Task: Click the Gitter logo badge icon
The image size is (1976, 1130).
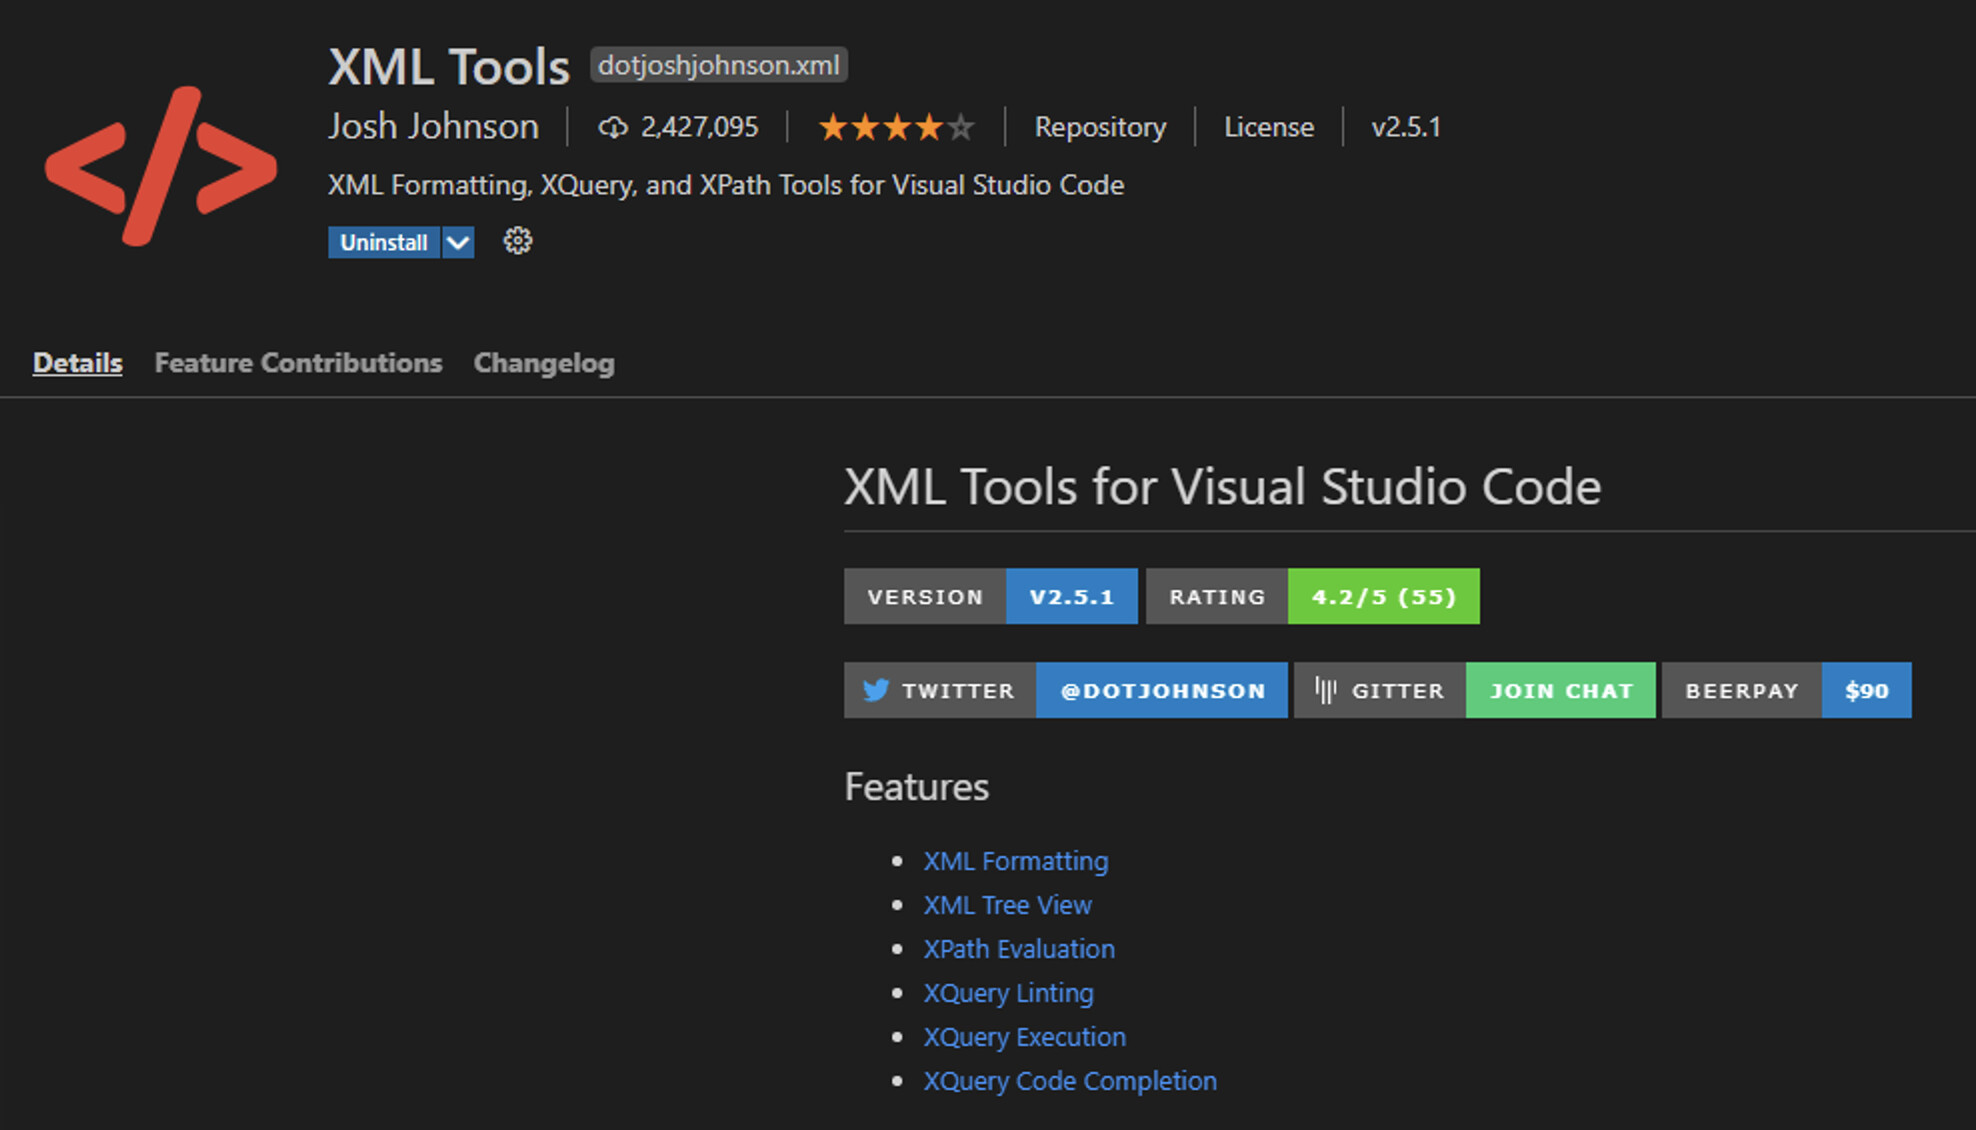Action: pos(1326,690)
